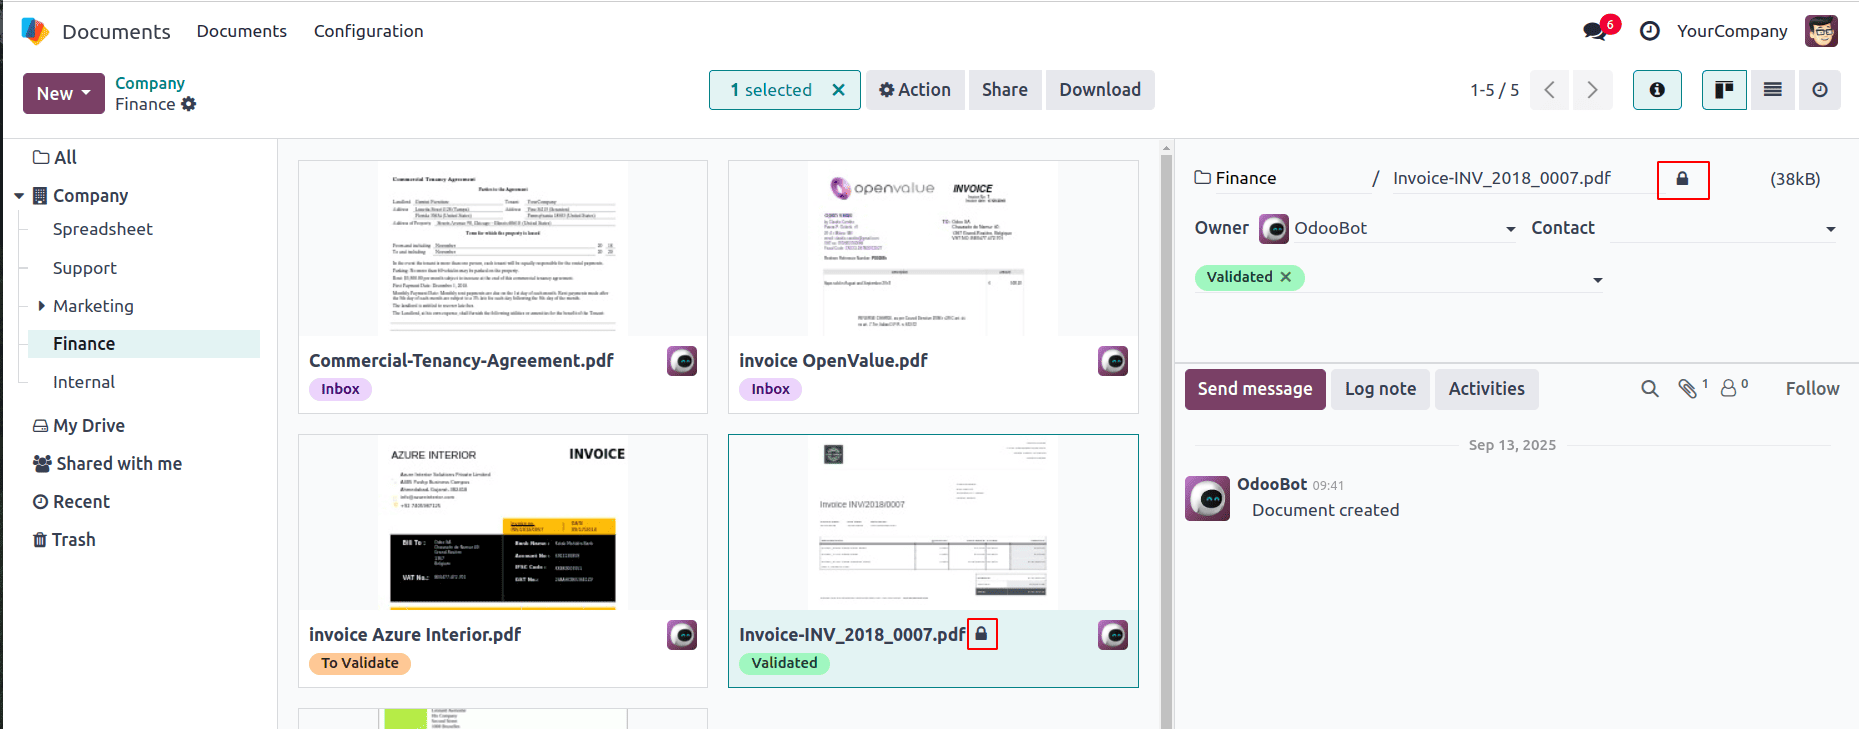Click Inbox tag on Commercial-Tenancy-Agreement card

[340, 389]
